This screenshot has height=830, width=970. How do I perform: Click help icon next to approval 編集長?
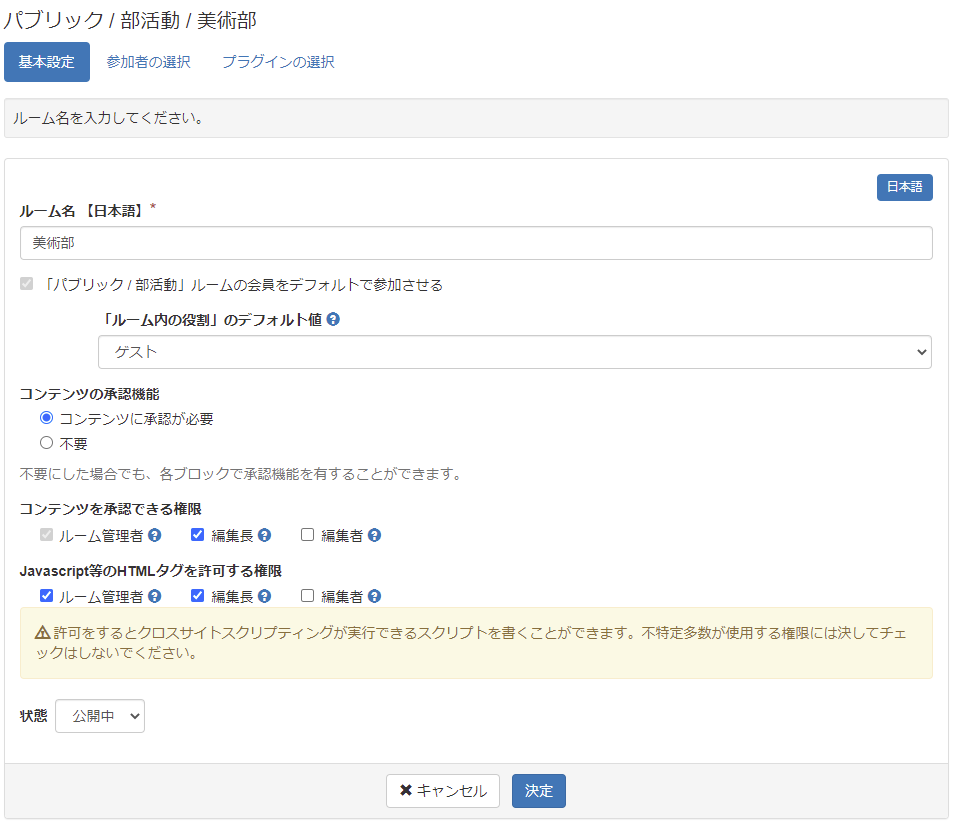click(x=264, y=535)
